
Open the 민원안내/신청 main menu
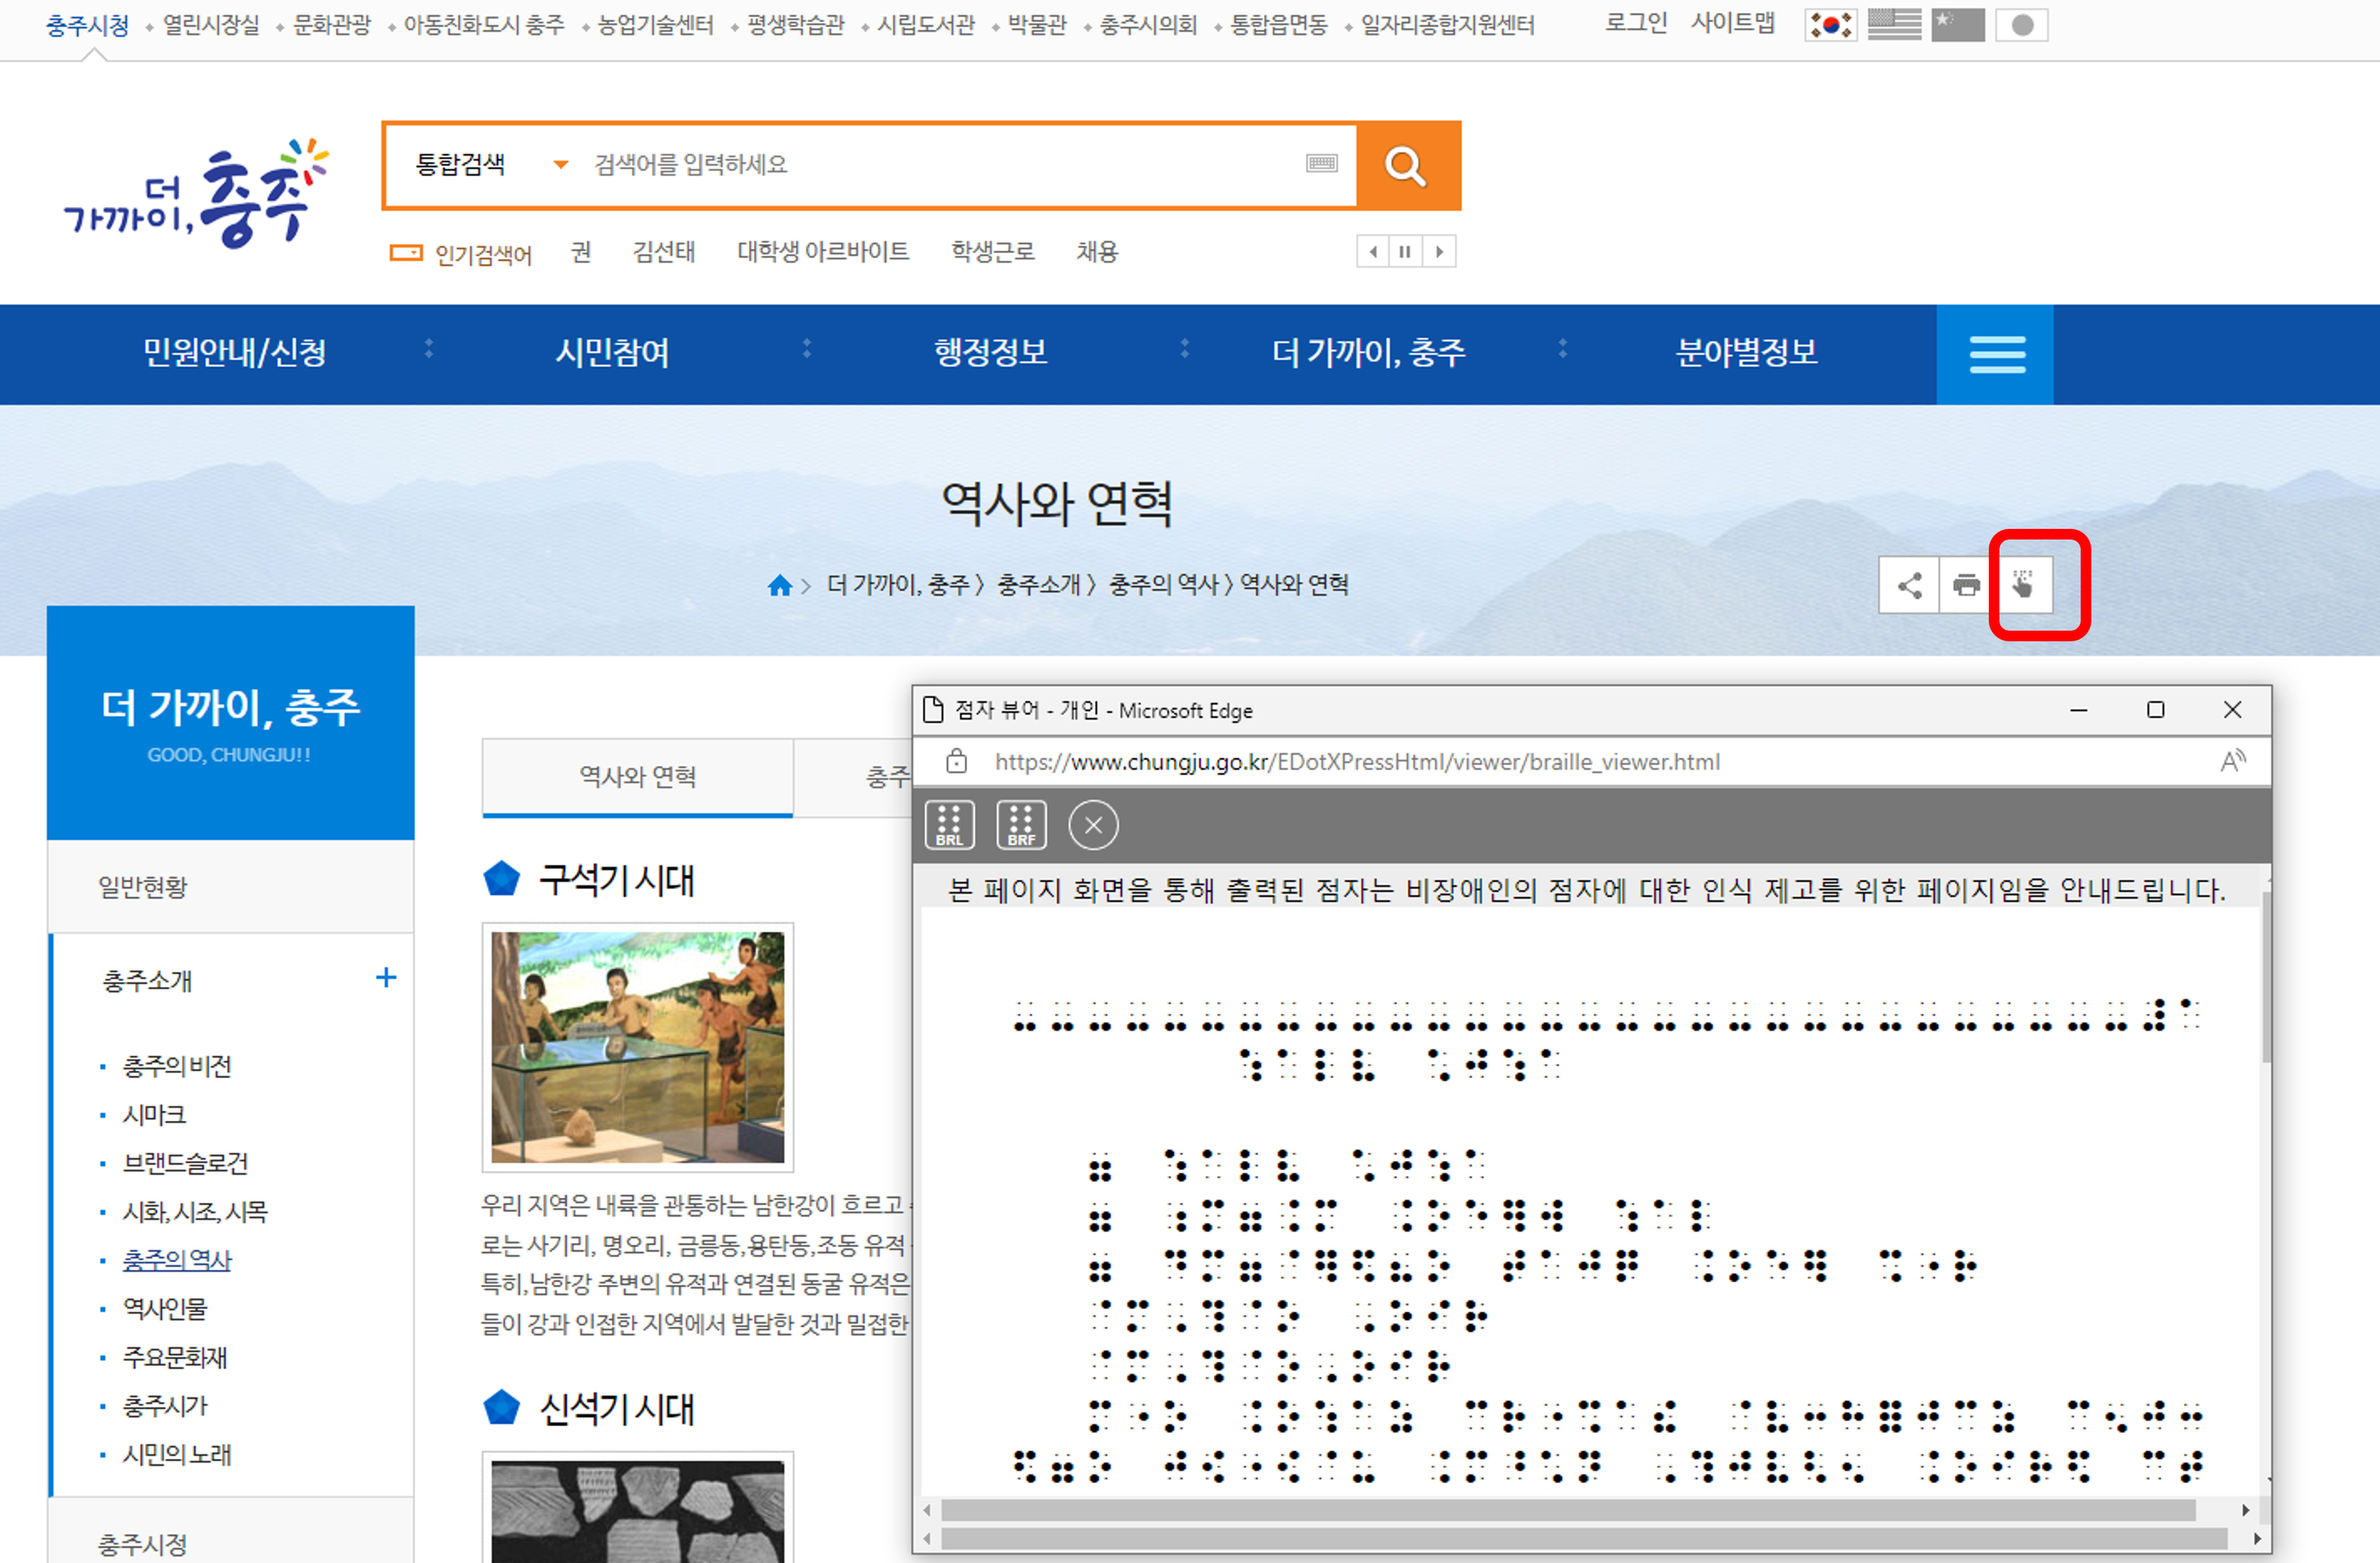(x=234, y=353)
